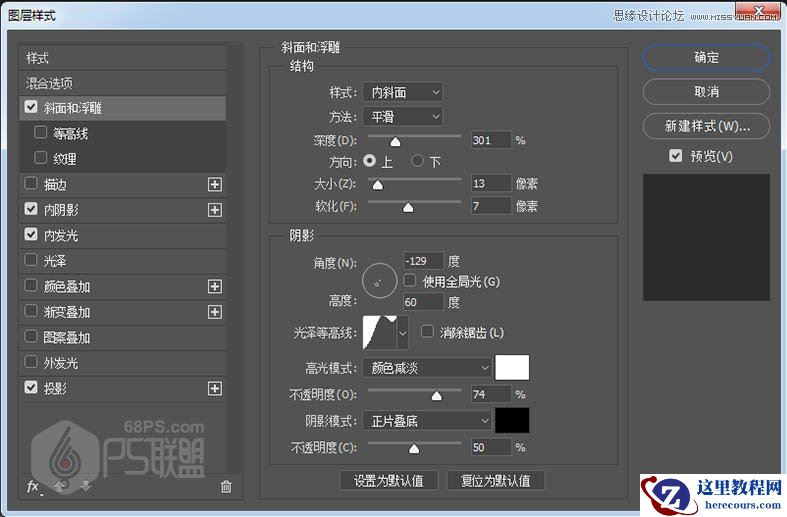
Task: Enable the 外发光 checkbox
Action: [31, 362]
